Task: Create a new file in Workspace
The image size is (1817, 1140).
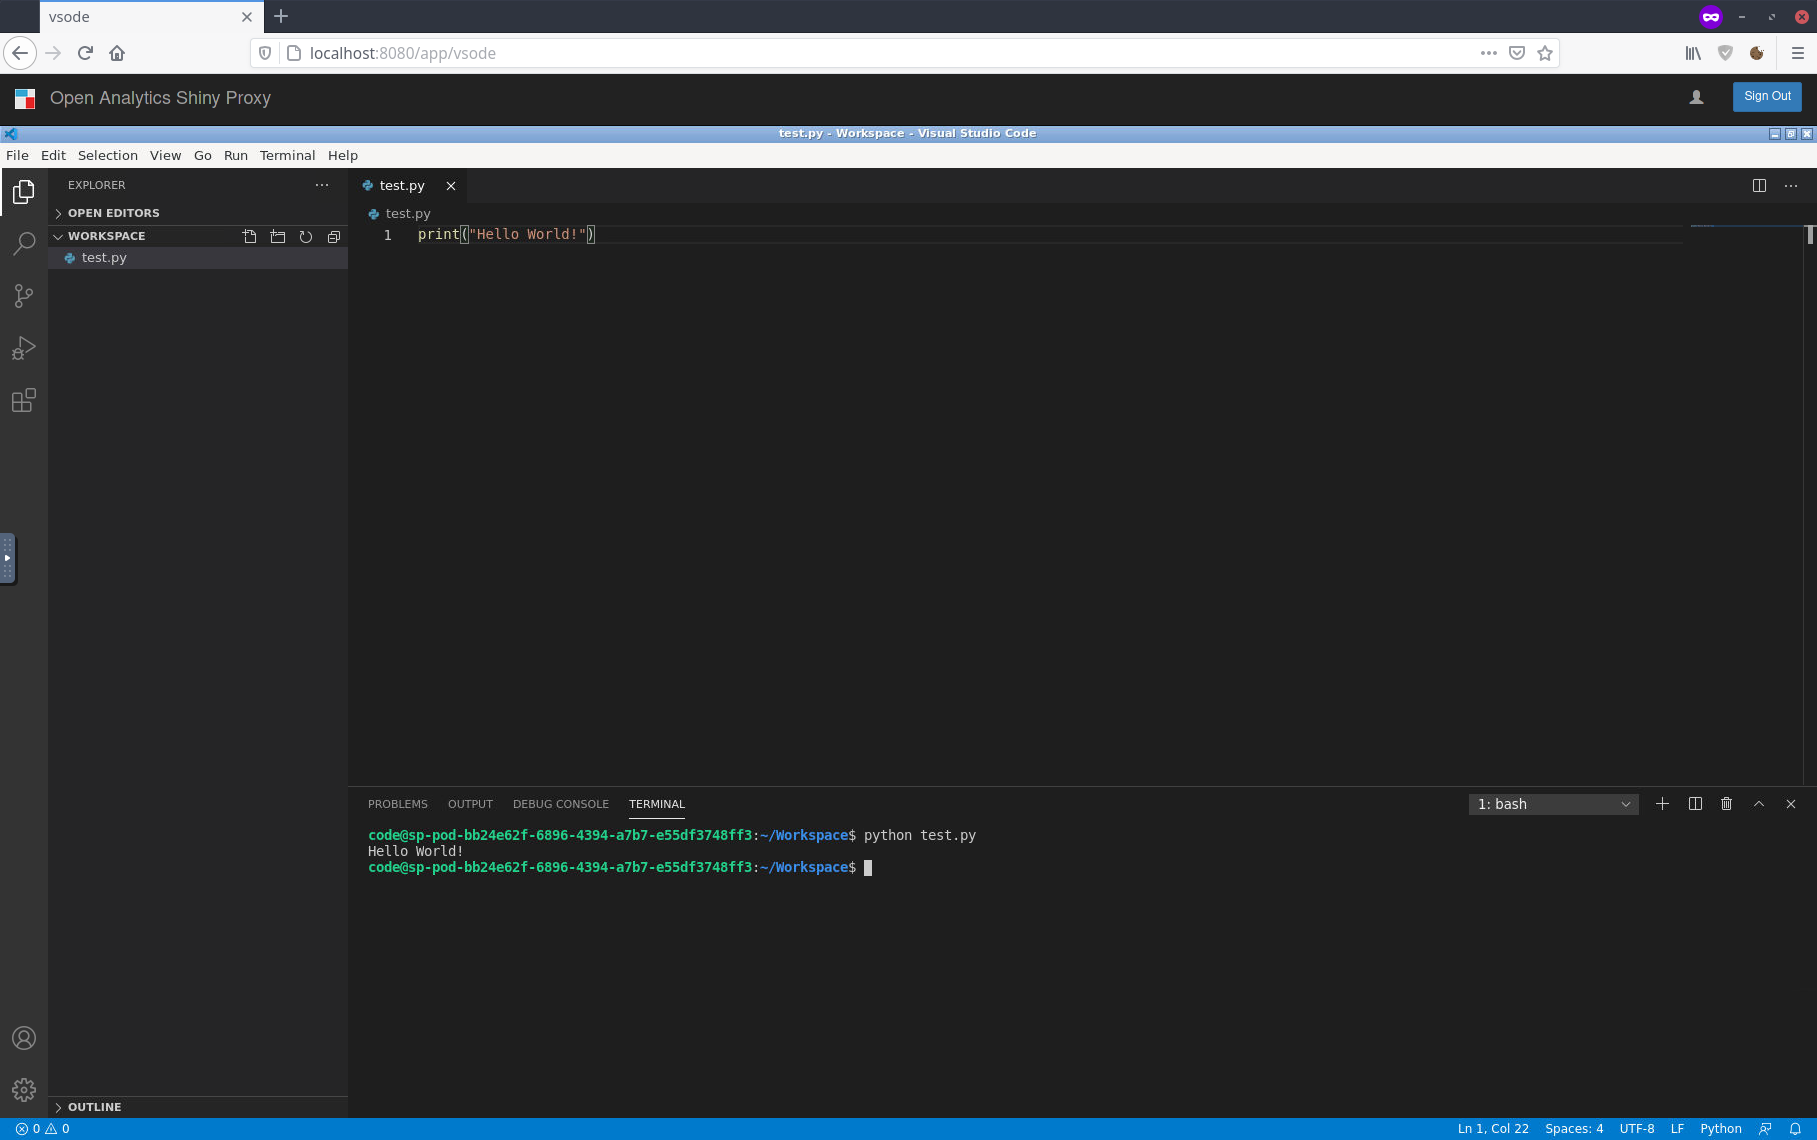Action: 250,237
